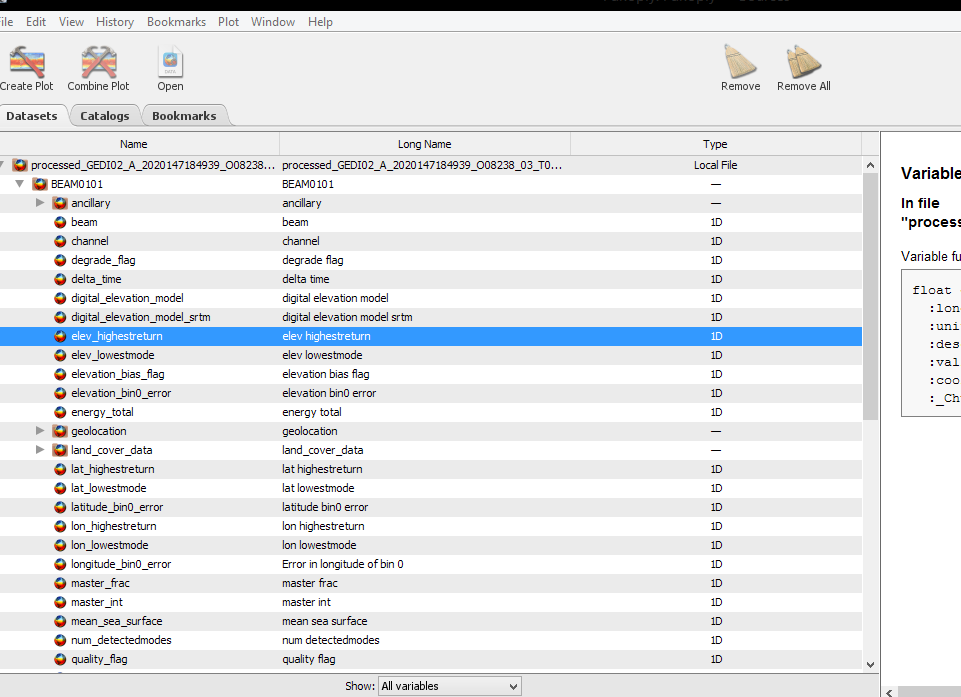
Task: Click the variable icon beside delta_time
Action: [x=60, y=279]
